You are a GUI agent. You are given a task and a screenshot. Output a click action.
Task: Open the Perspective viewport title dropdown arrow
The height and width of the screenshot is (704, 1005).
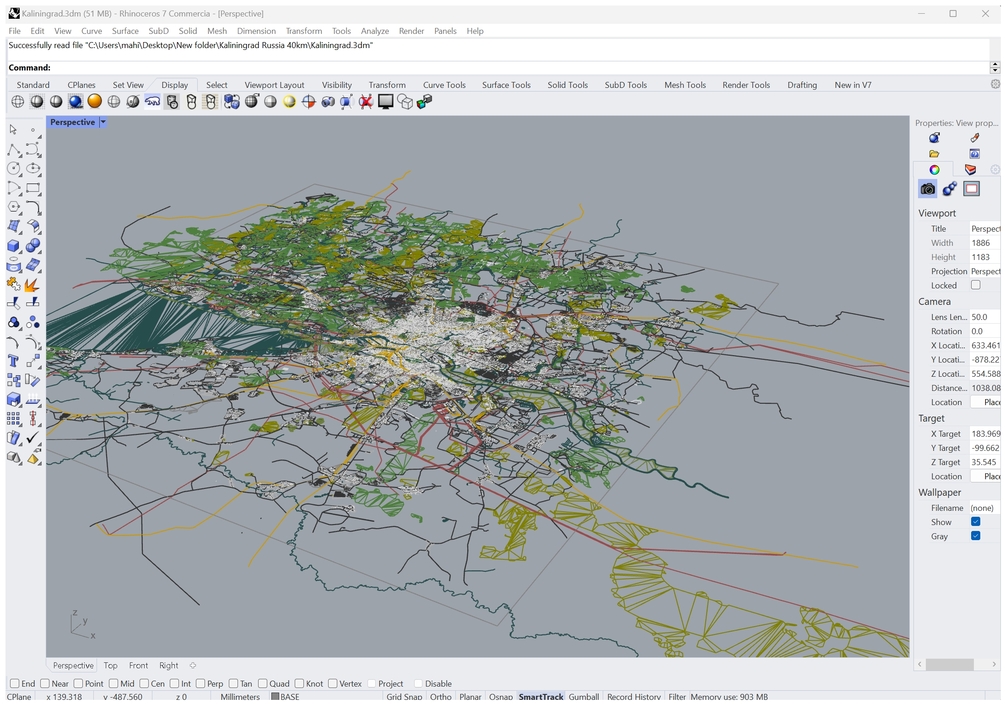tap(103, 122)
